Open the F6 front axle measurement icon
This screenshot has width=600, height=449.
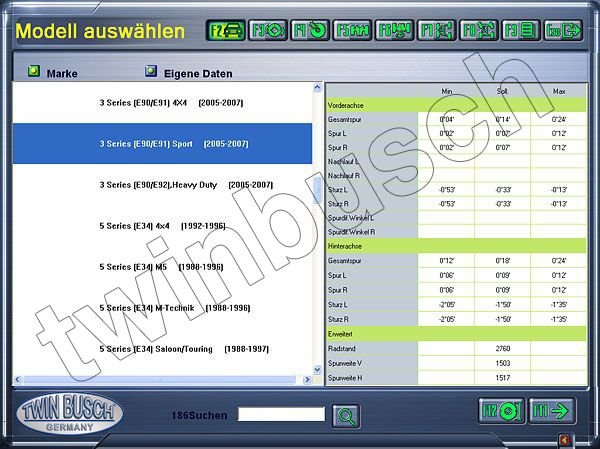(394, 31)
